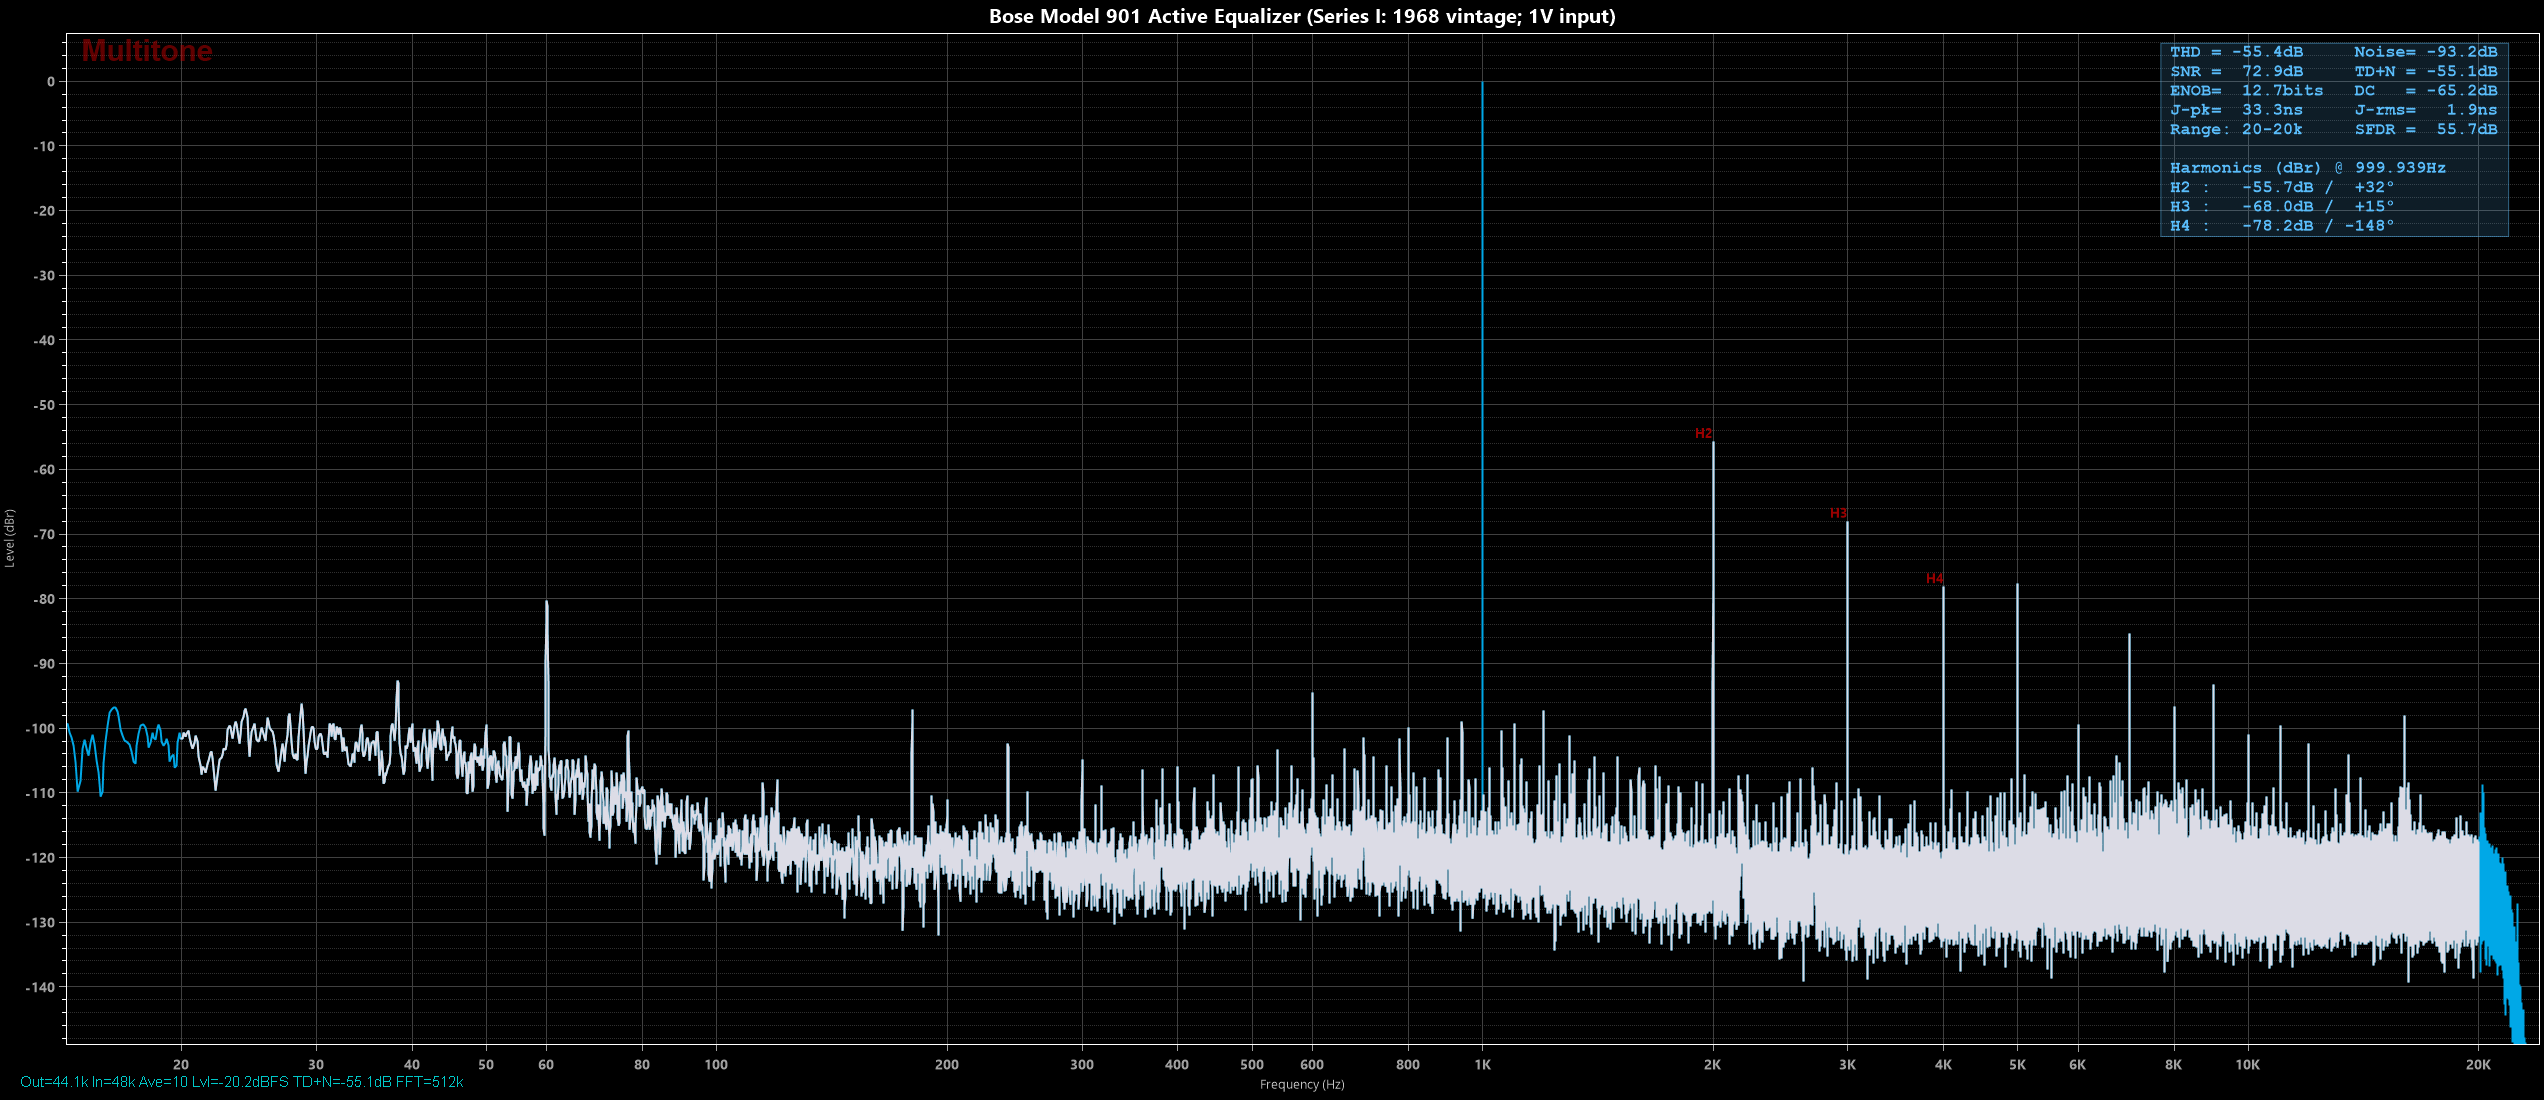Click the 100 Hz frequency axis tick label
Screen dimensions: 2544x1100
pos(716,1065)
